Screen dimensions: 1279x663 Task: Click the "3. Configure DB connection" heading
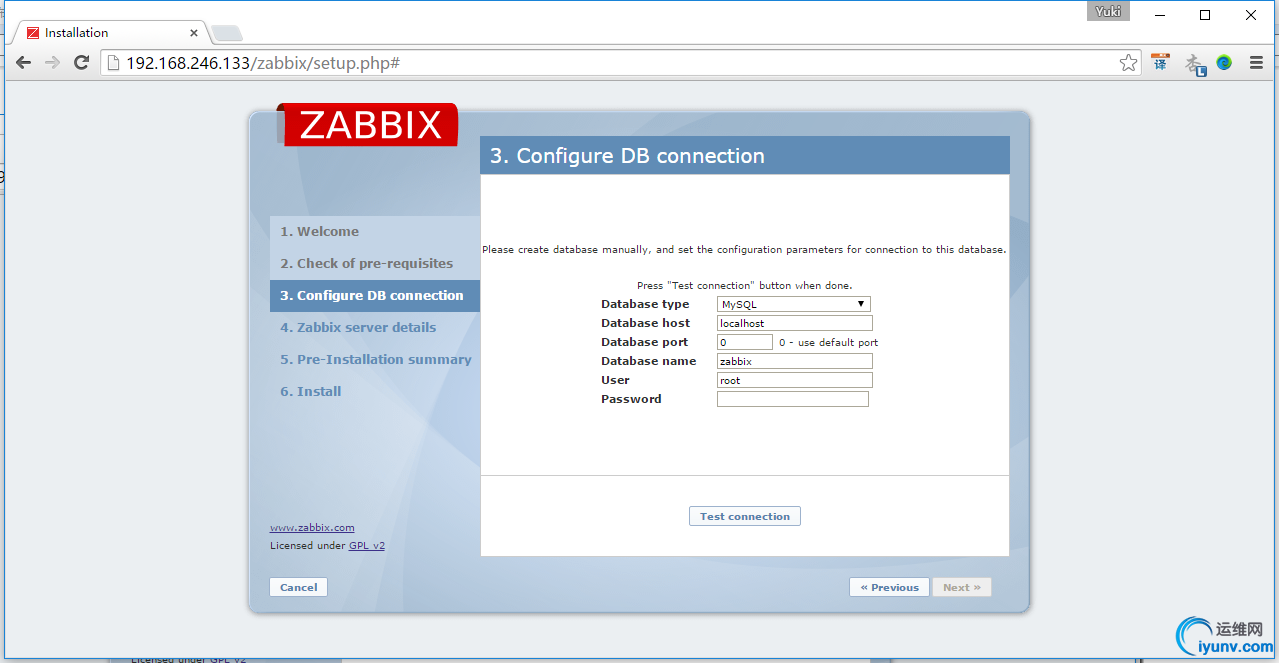pyautogui.click(x=627, y=156)
